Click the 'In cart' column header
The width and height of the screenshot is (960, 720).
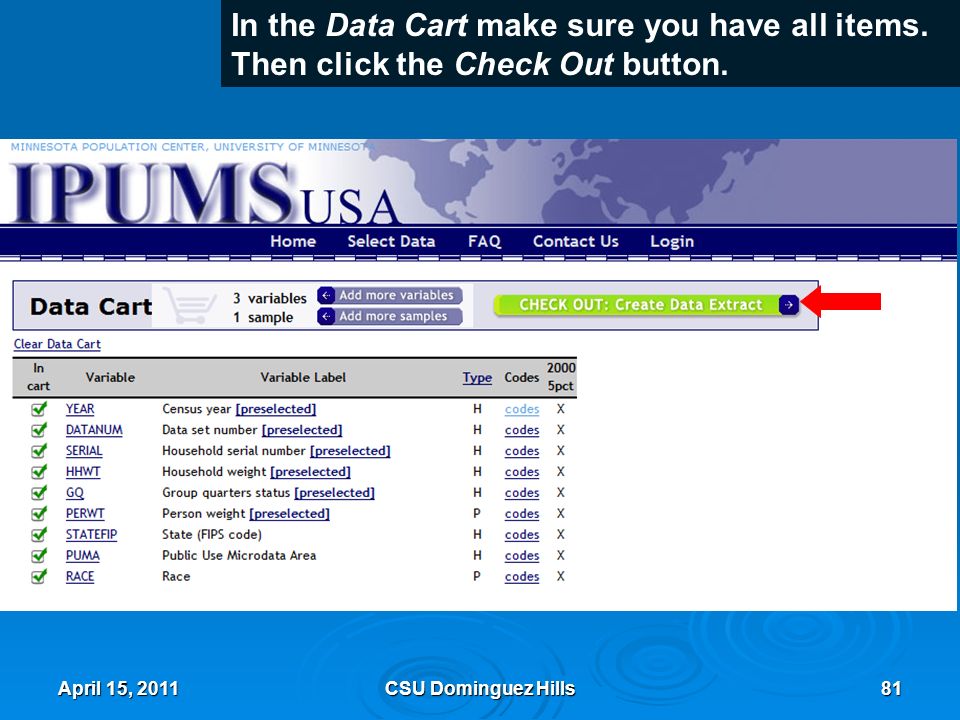click(x=38, y=377)
